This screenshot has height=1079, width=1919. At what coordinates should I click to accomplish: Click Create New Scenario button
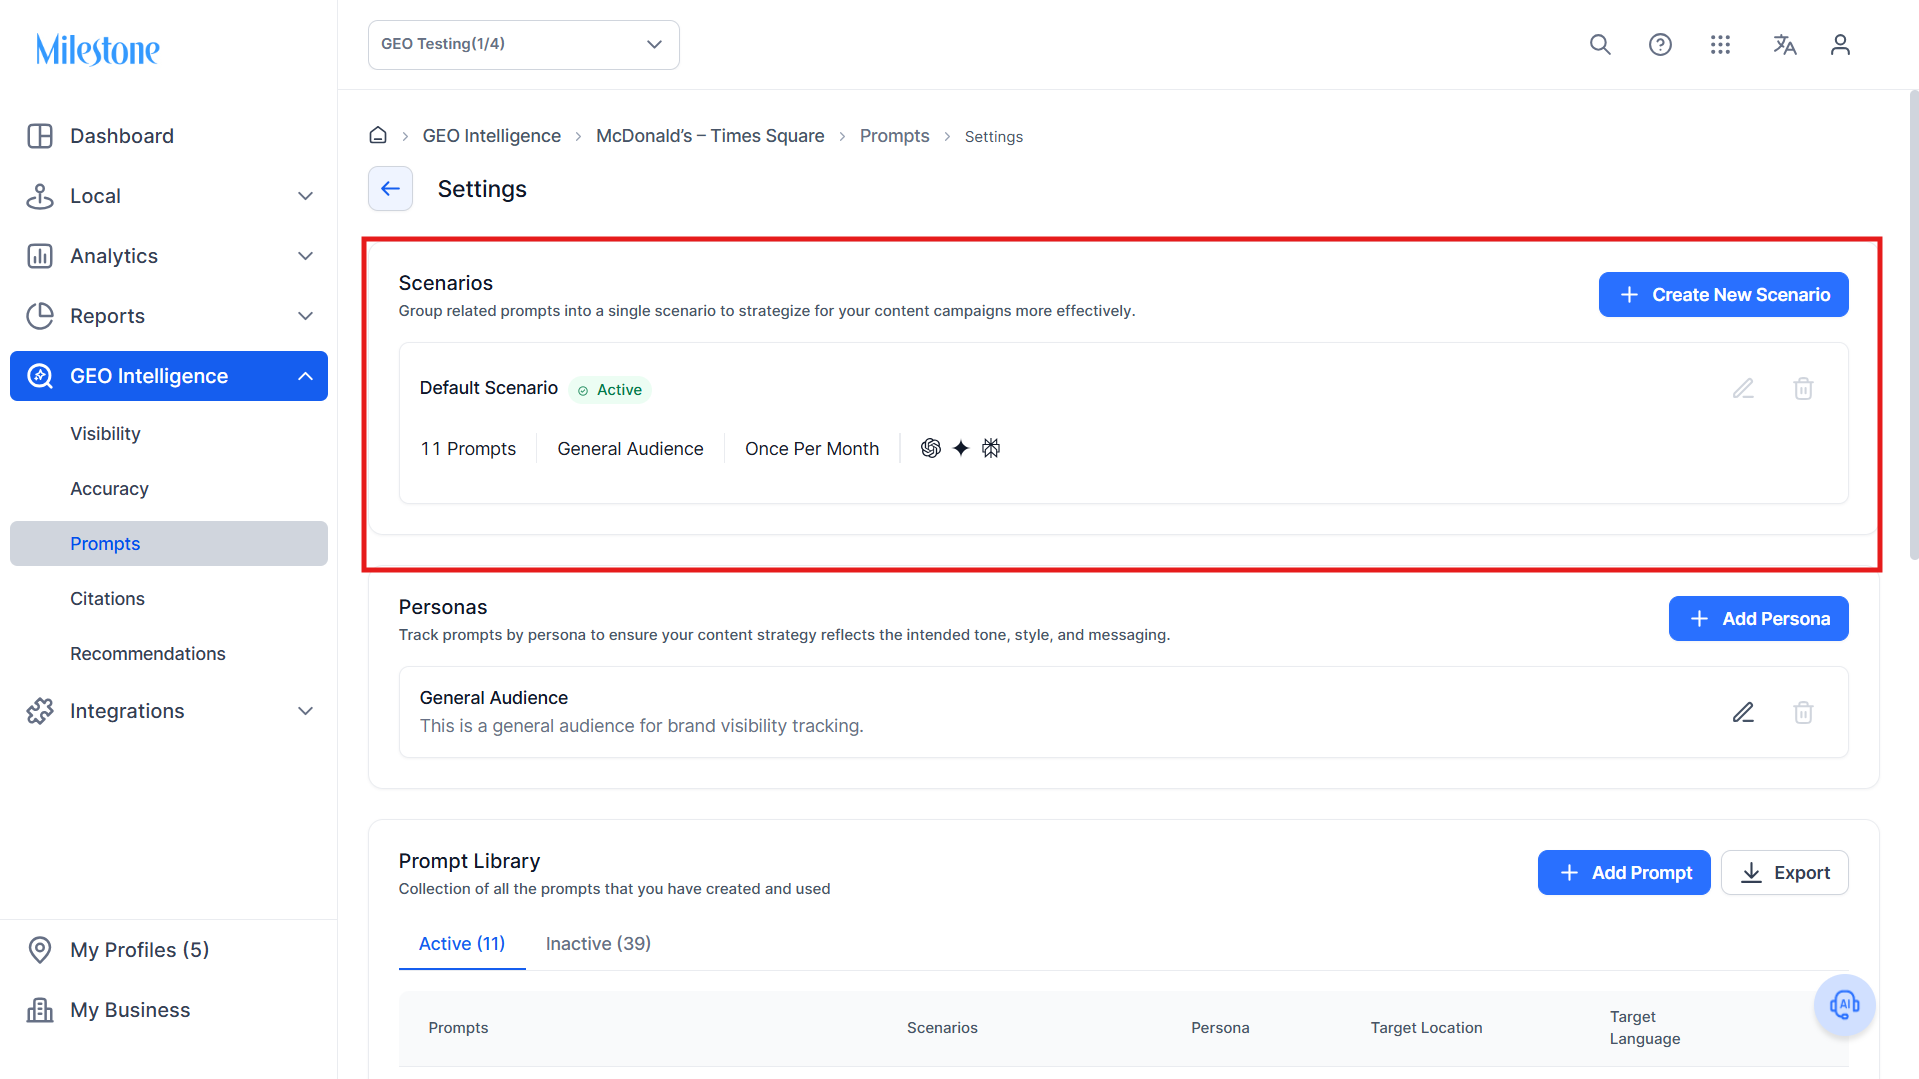tap(1724, 295)
